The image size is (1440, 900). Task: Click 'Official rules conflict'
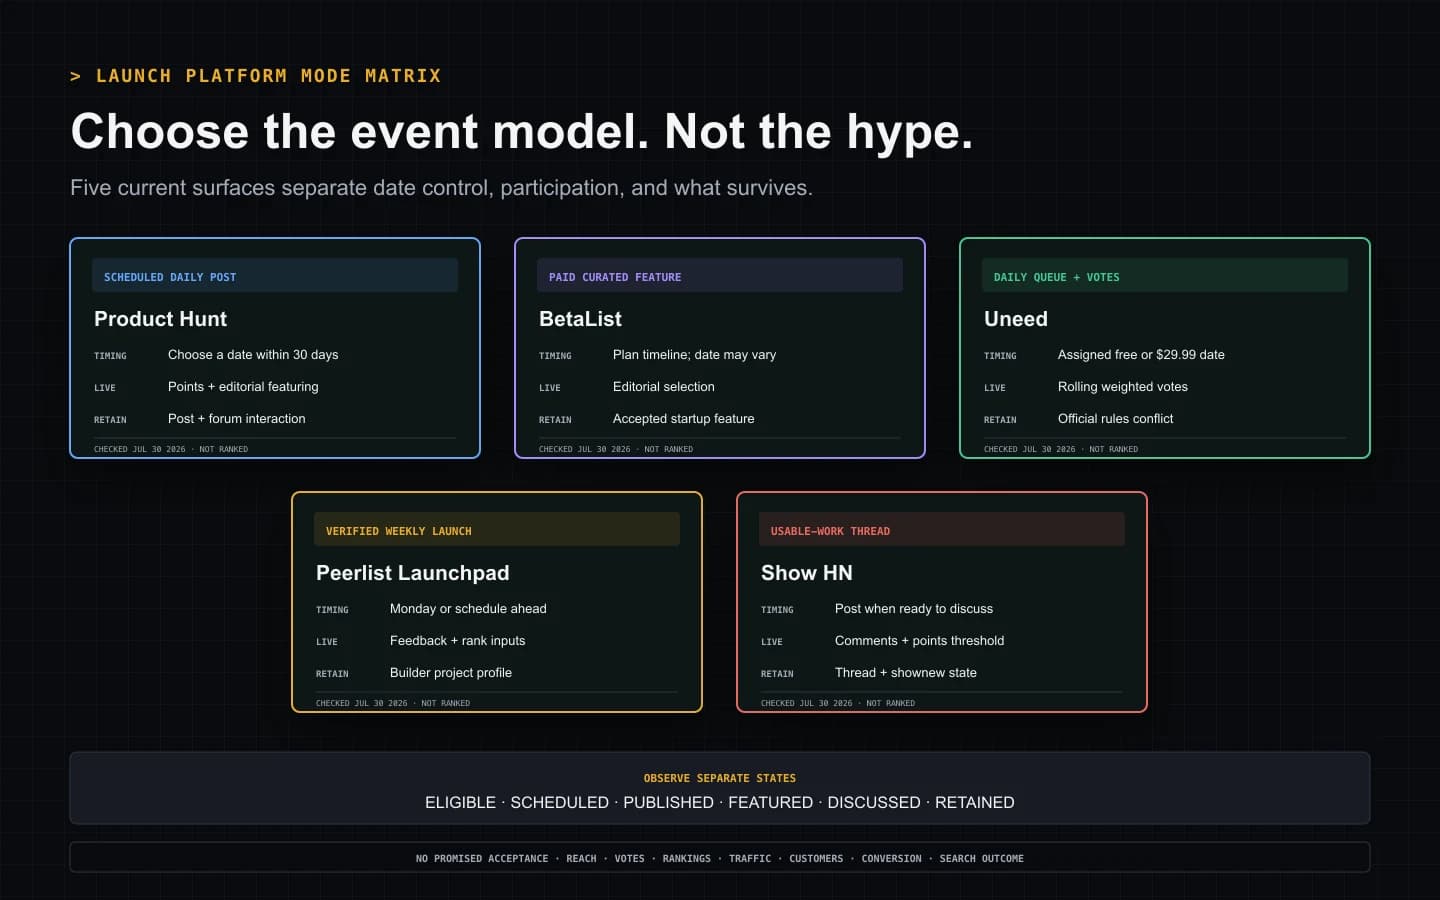click(x=1116, y=419)
